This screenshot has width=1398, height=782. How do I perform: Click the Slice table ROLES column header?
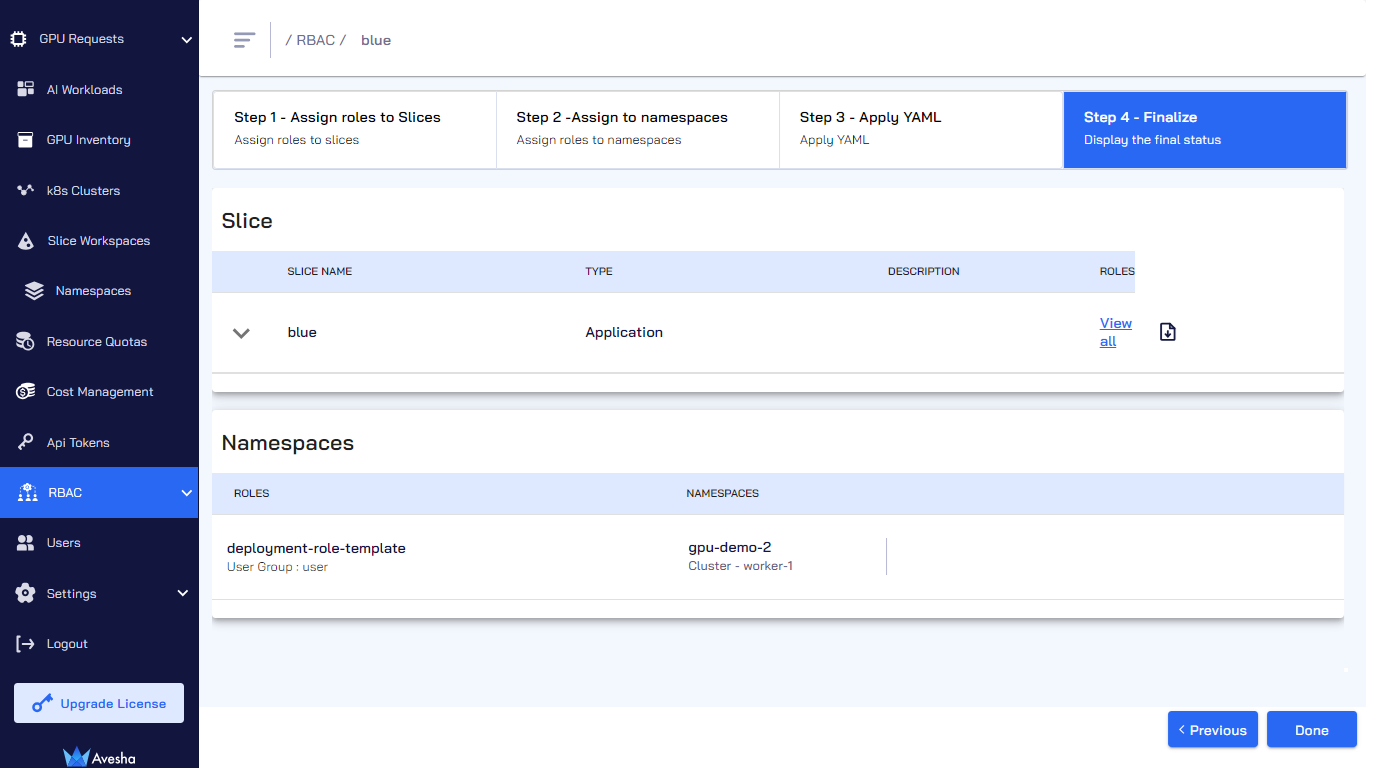click(x=1117, y=272)
